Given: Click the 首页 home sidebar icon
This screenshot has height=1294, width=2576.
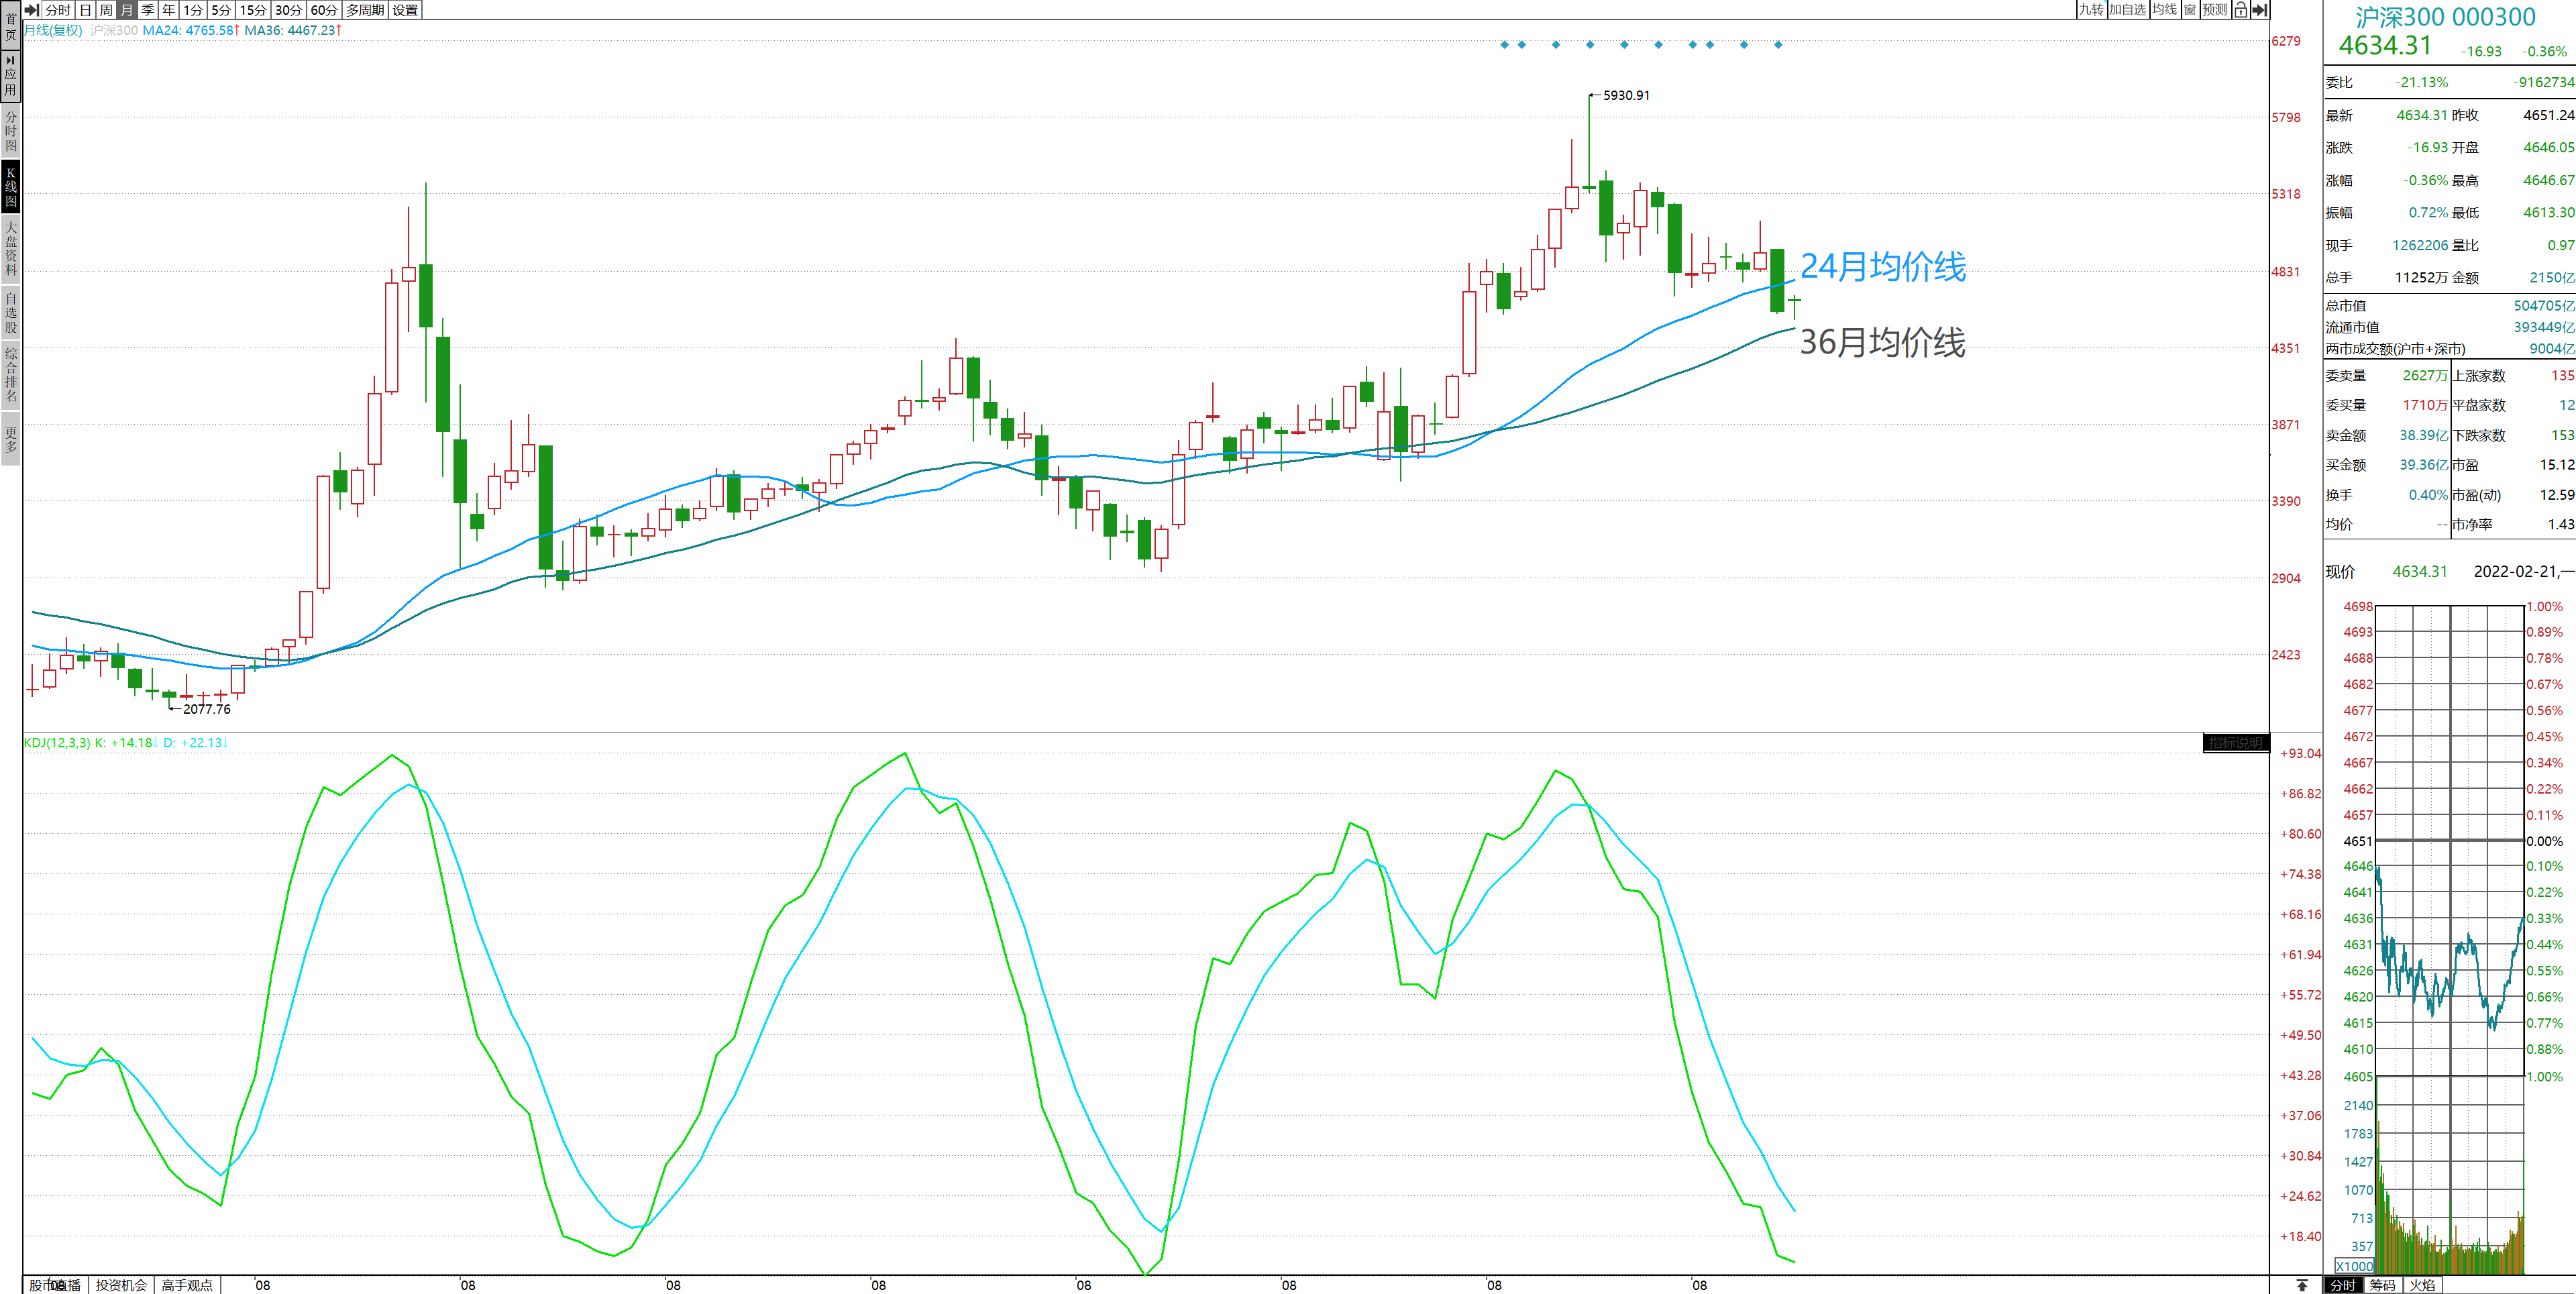Looking at the screenshot, I should [10, 25].
